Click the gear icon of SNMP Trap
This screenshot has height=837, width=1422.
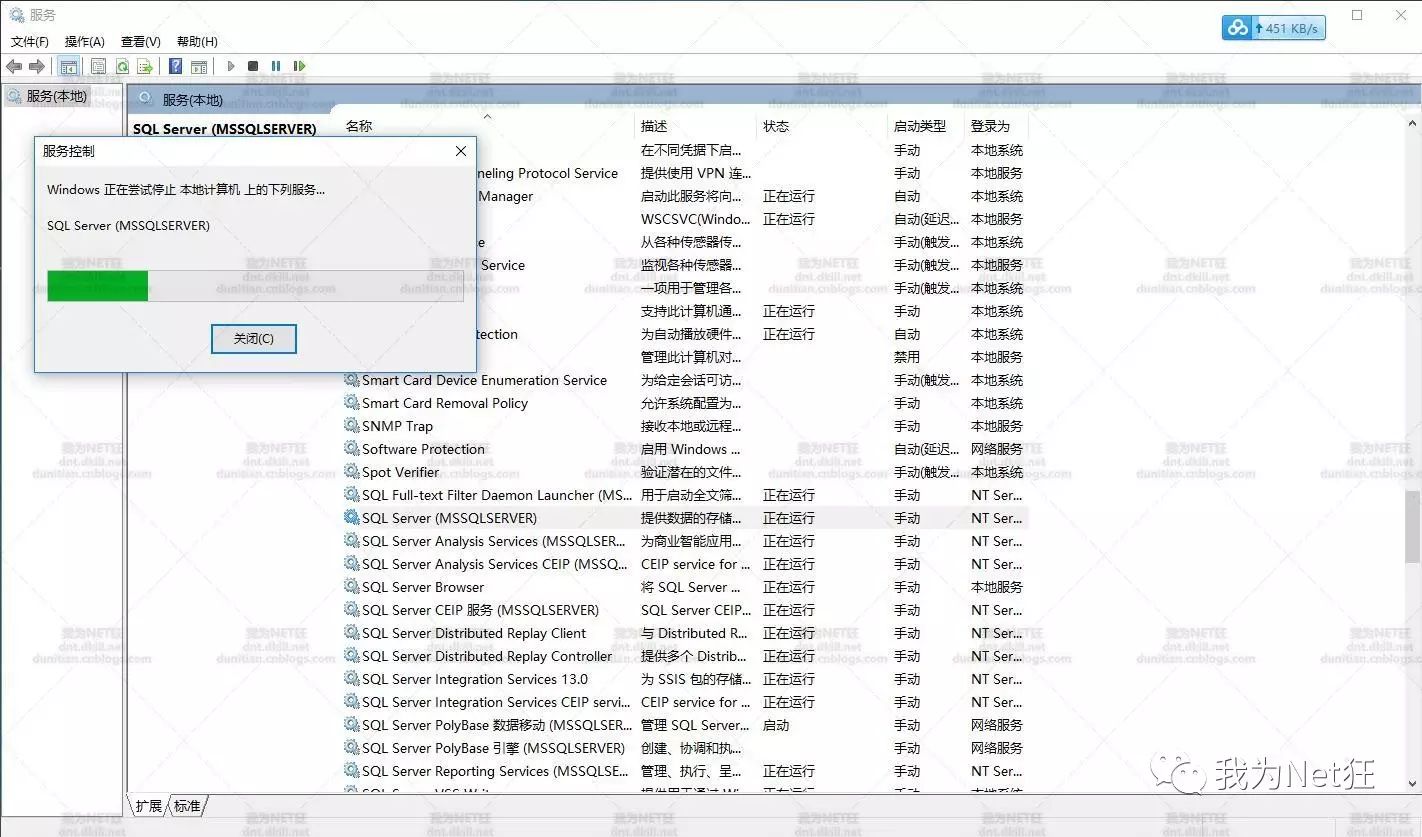coord(352,425)
